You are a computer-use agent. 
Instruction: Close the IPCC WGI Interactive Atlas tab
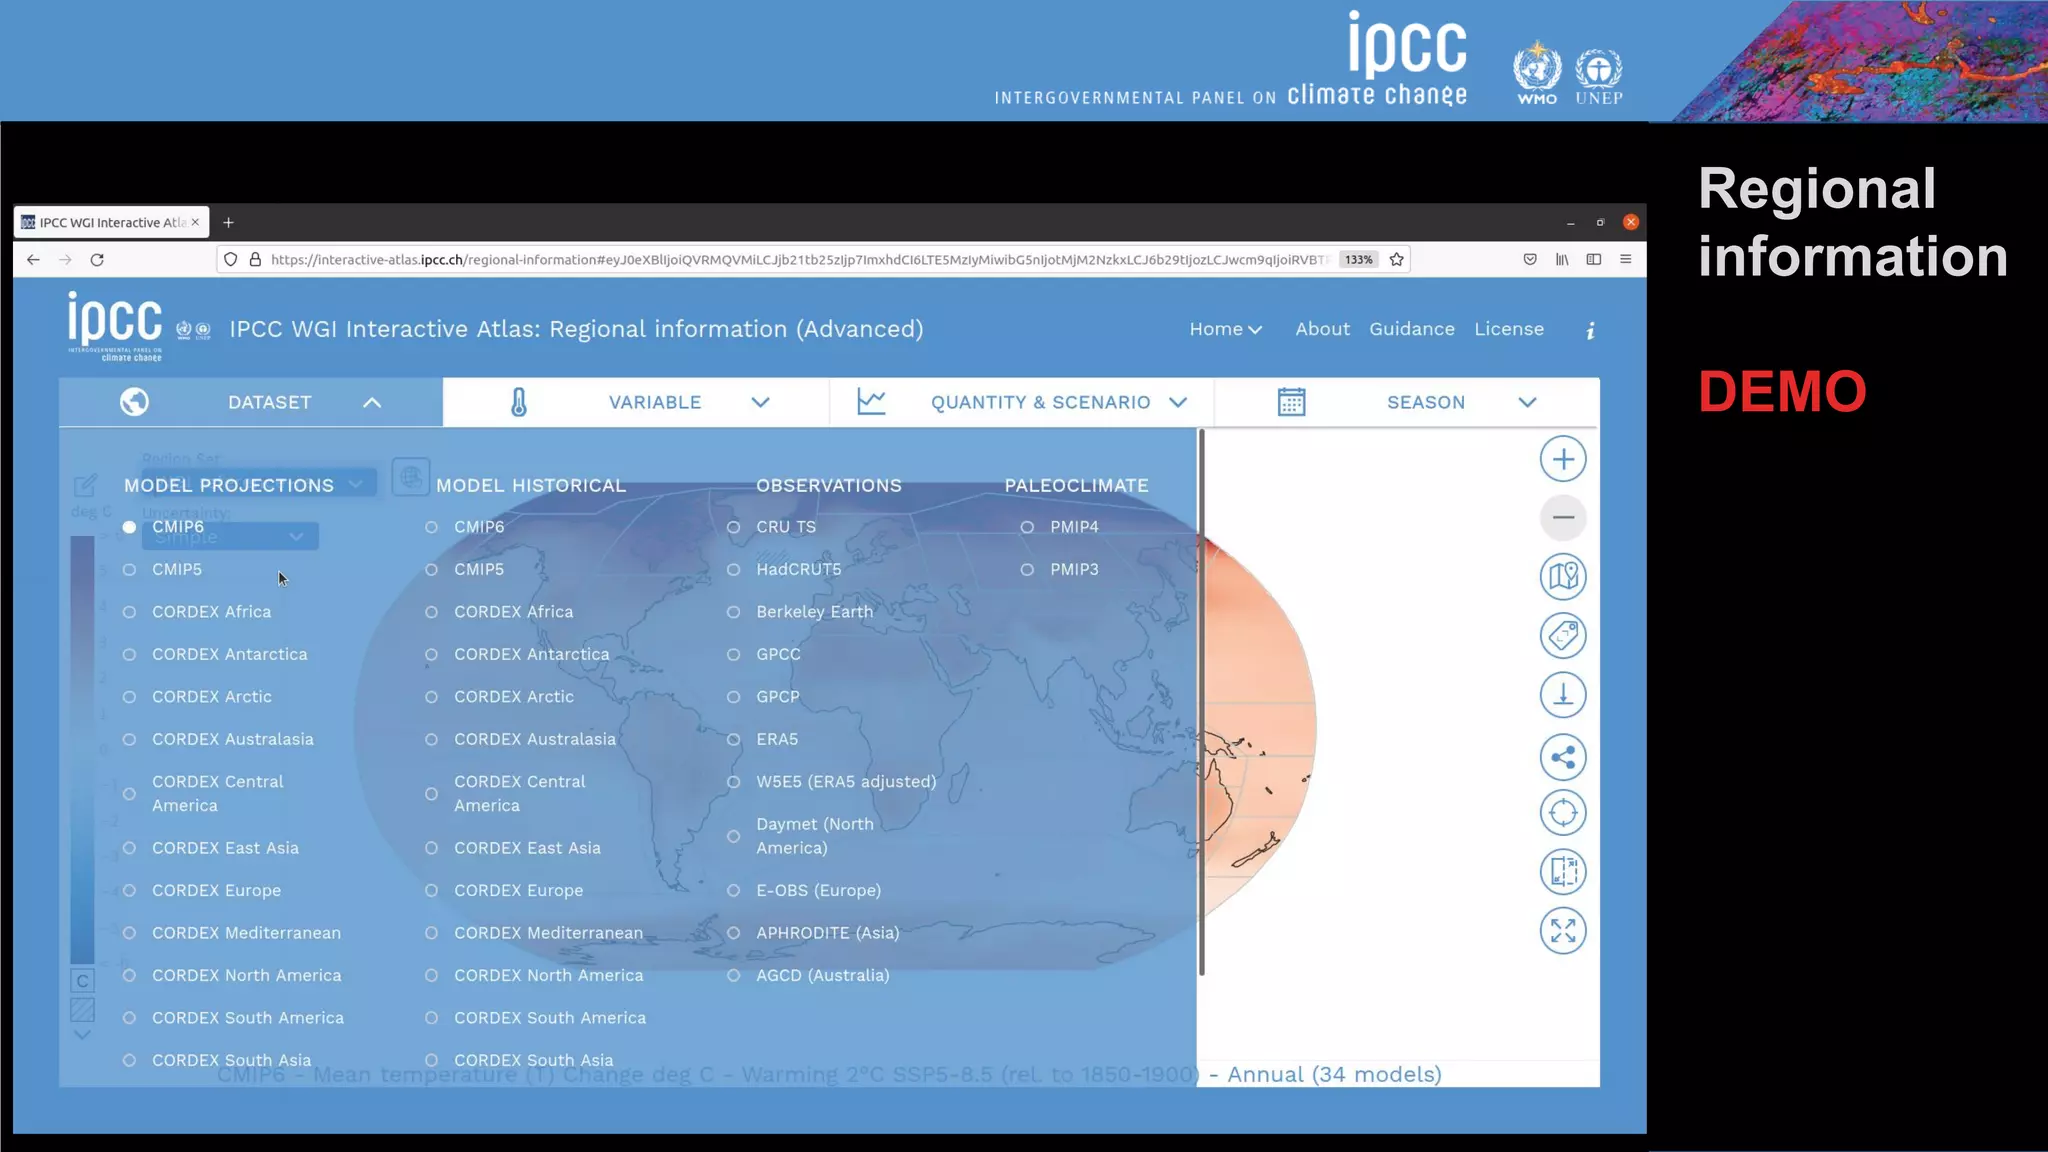(x=195, y=222)
